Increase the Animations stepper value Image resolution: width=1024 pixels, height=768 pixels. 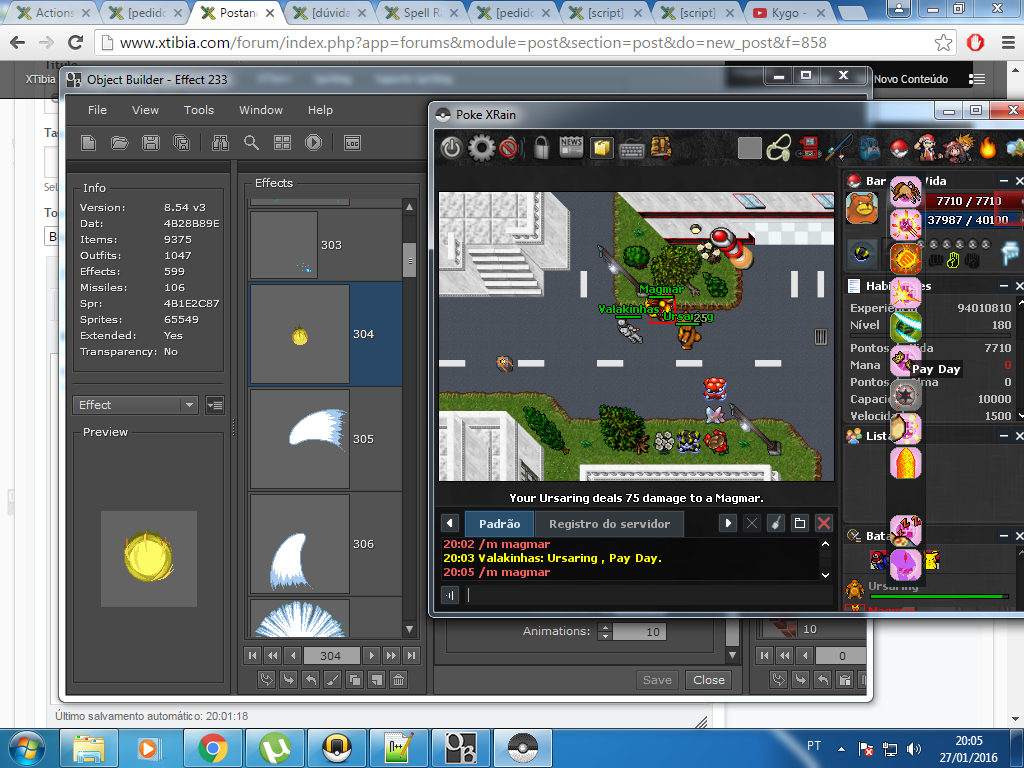point(605,628)
